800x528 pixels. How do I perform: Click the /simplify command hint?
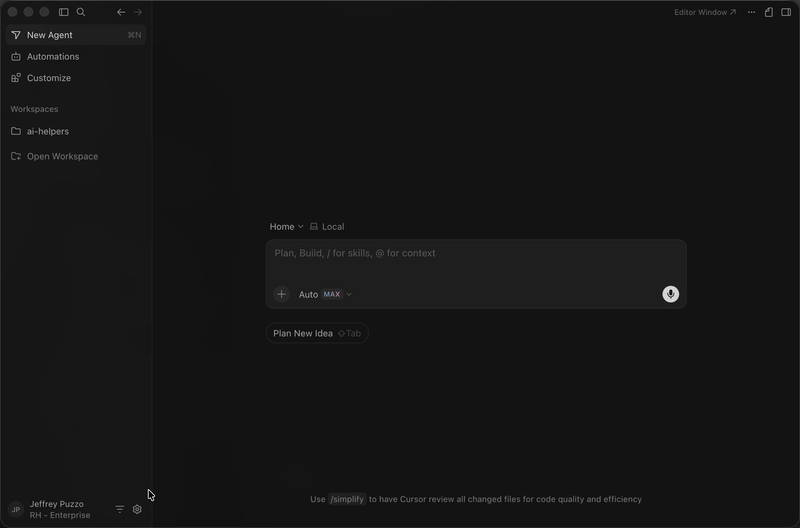pyautogui.click(x=347, y=499)
